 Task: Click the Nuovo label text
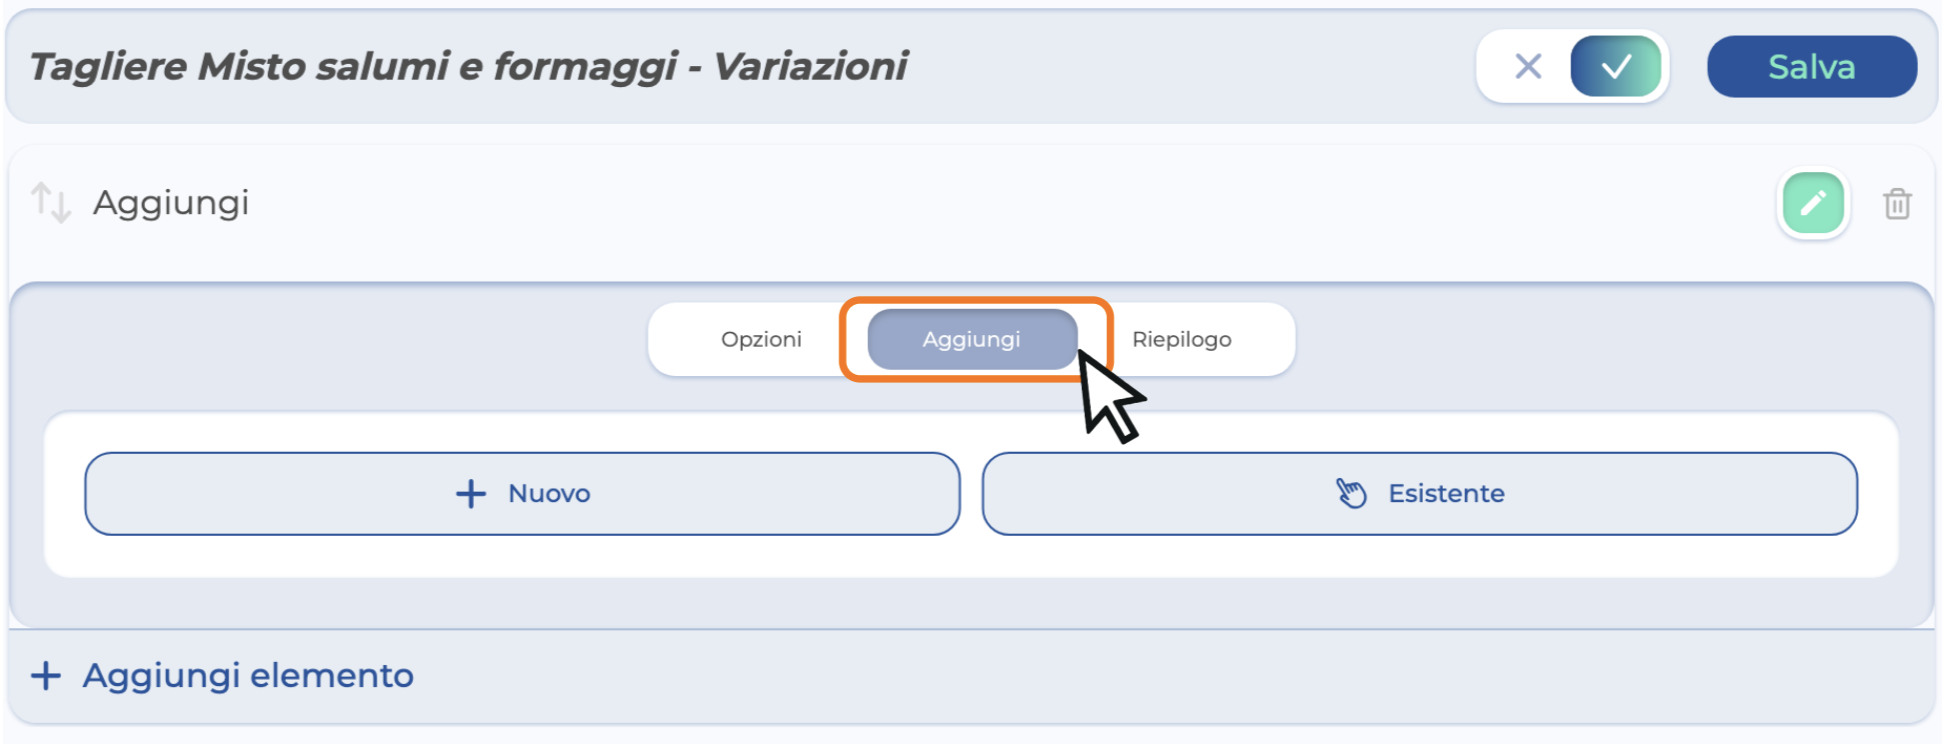tap(549, 494)
